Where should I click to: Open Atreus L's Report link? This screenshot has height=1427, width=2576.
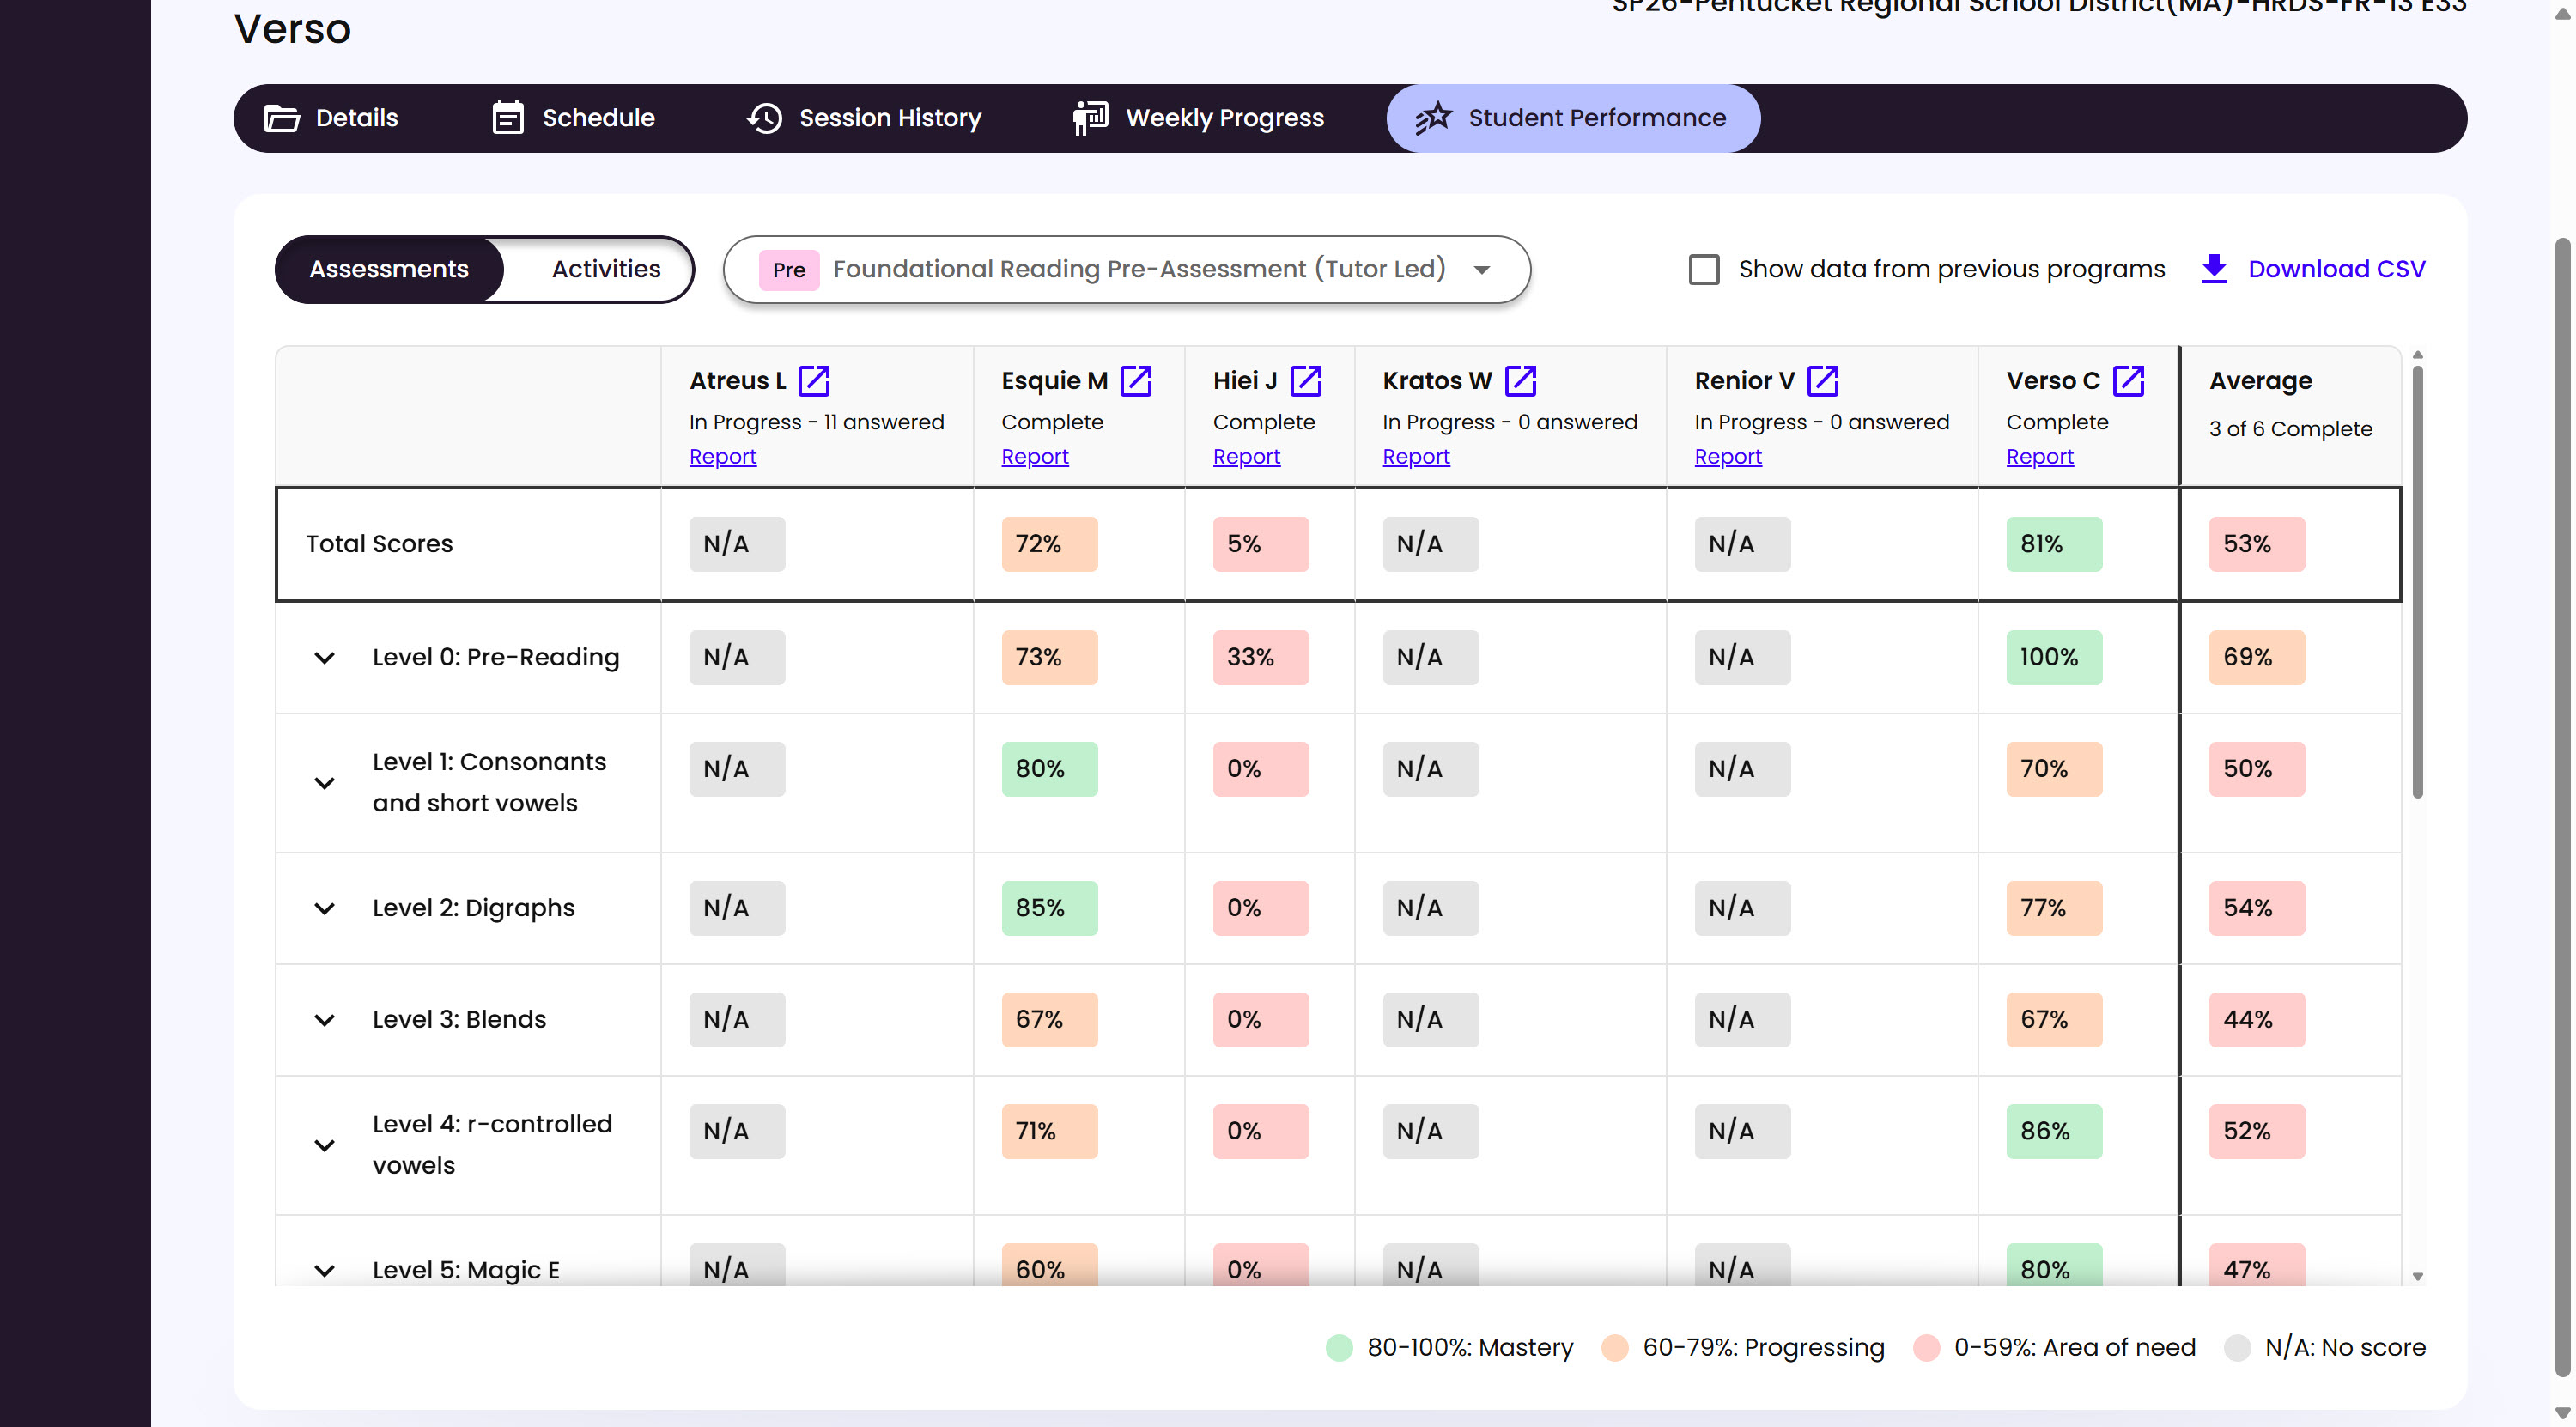[722, 456]
